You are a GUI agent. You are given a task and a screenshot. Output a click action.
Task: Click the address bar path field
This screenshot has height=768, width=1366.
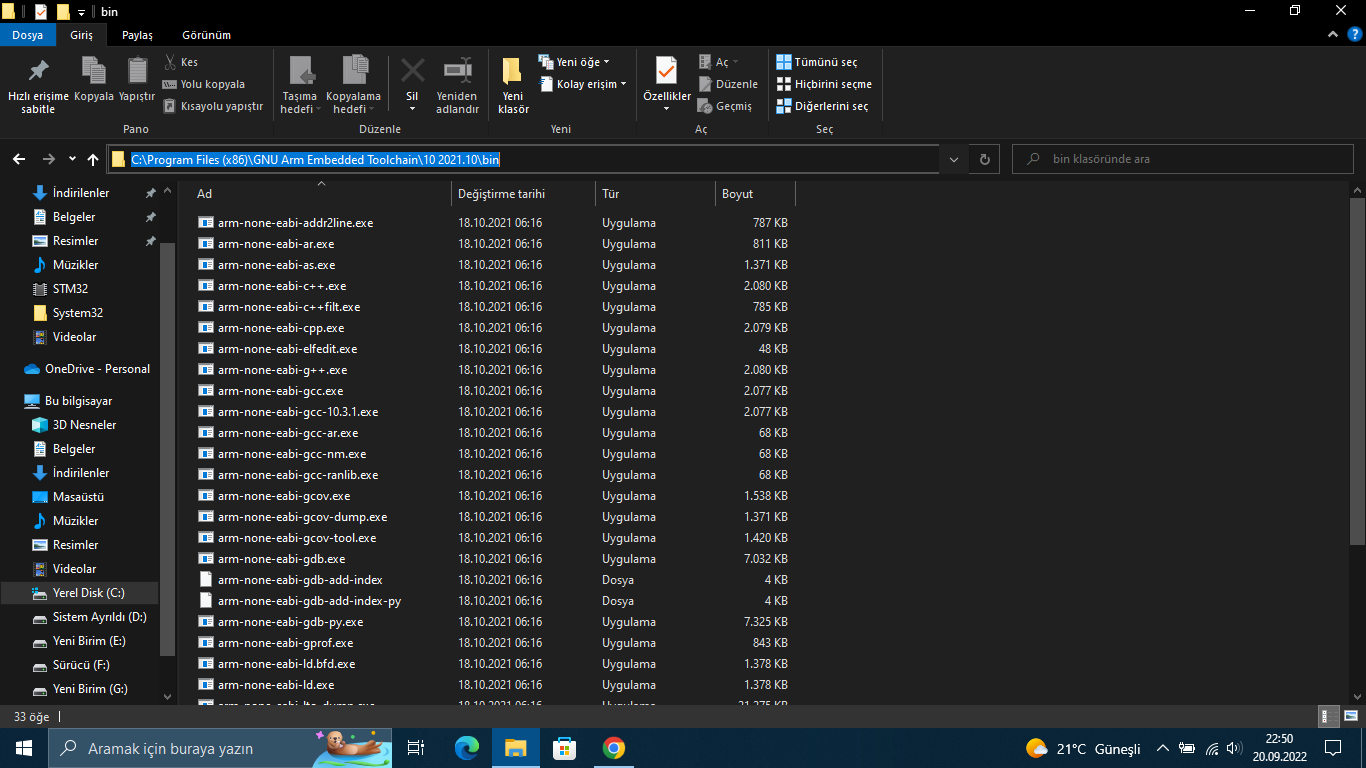coord(524,159)
